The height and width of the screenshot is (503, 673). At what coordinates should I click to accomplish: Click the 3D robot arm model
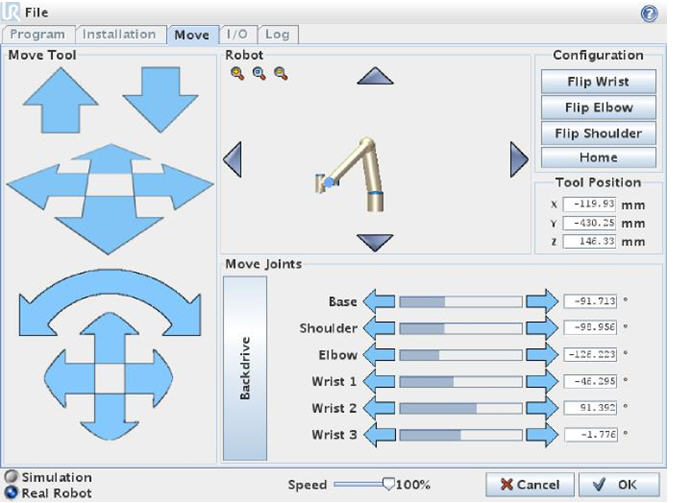(x=350, y=175)
